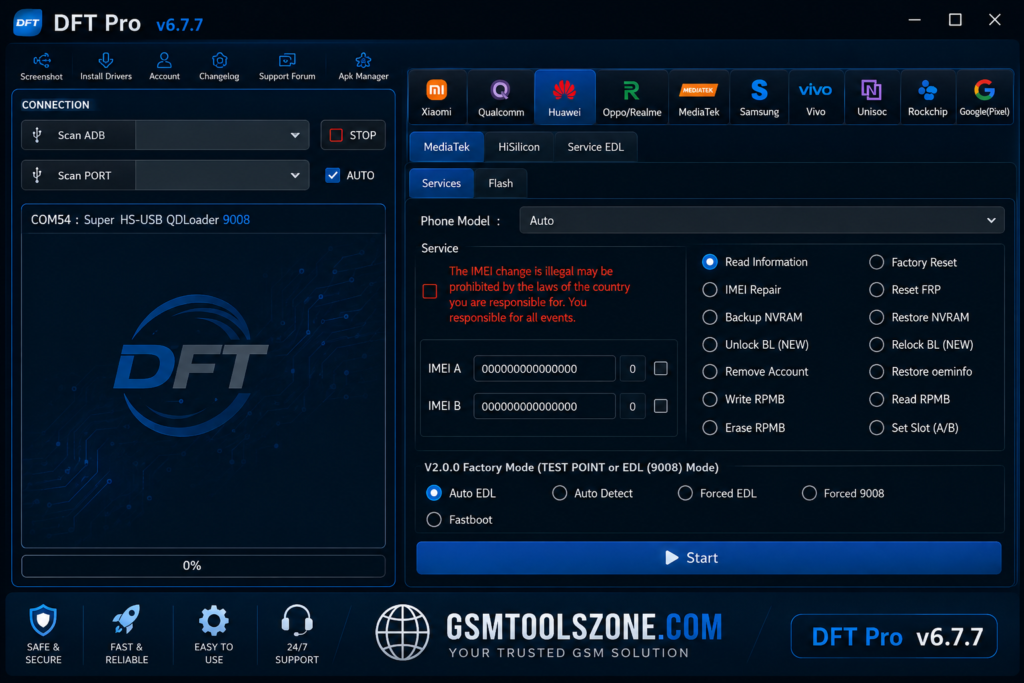The image size is (1024, 683).
Task: Select Unlock BL (NEW) option
Action: point(710,344)
